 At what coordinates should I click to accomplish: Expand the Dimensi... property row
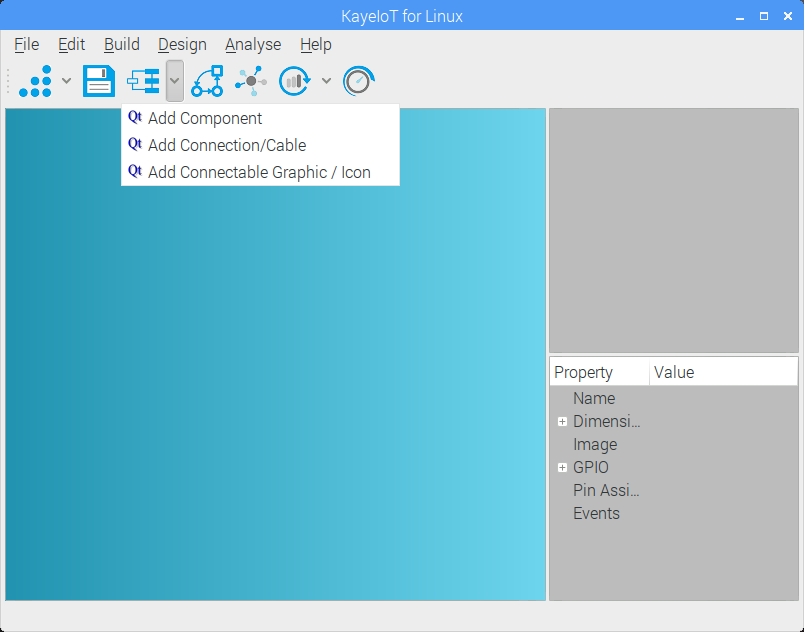coord(562,421)
